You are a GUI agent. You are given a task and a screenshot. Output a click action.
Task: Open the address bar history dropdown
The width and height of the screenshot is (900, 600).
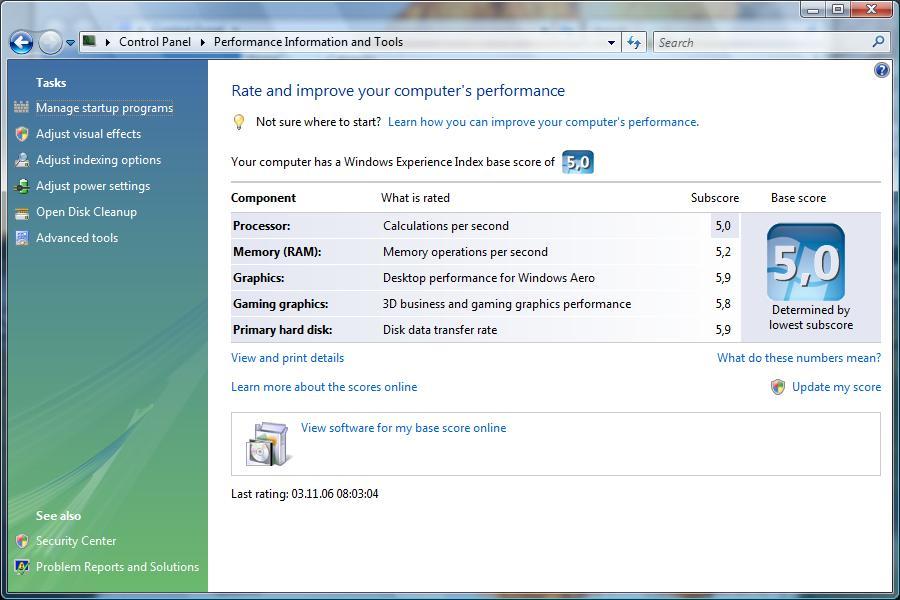point(611,42)
